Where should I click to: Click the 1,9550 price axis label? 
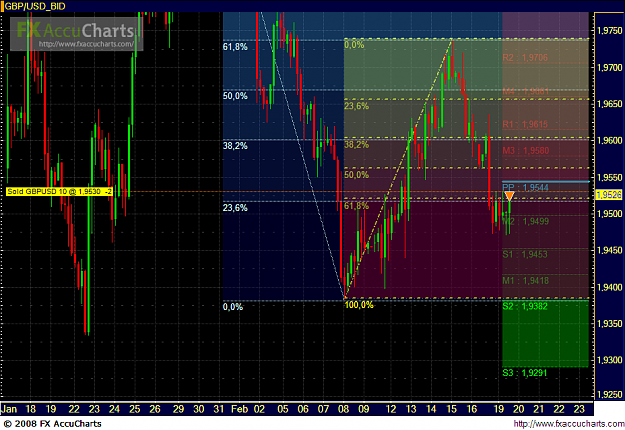pos(610,177)
